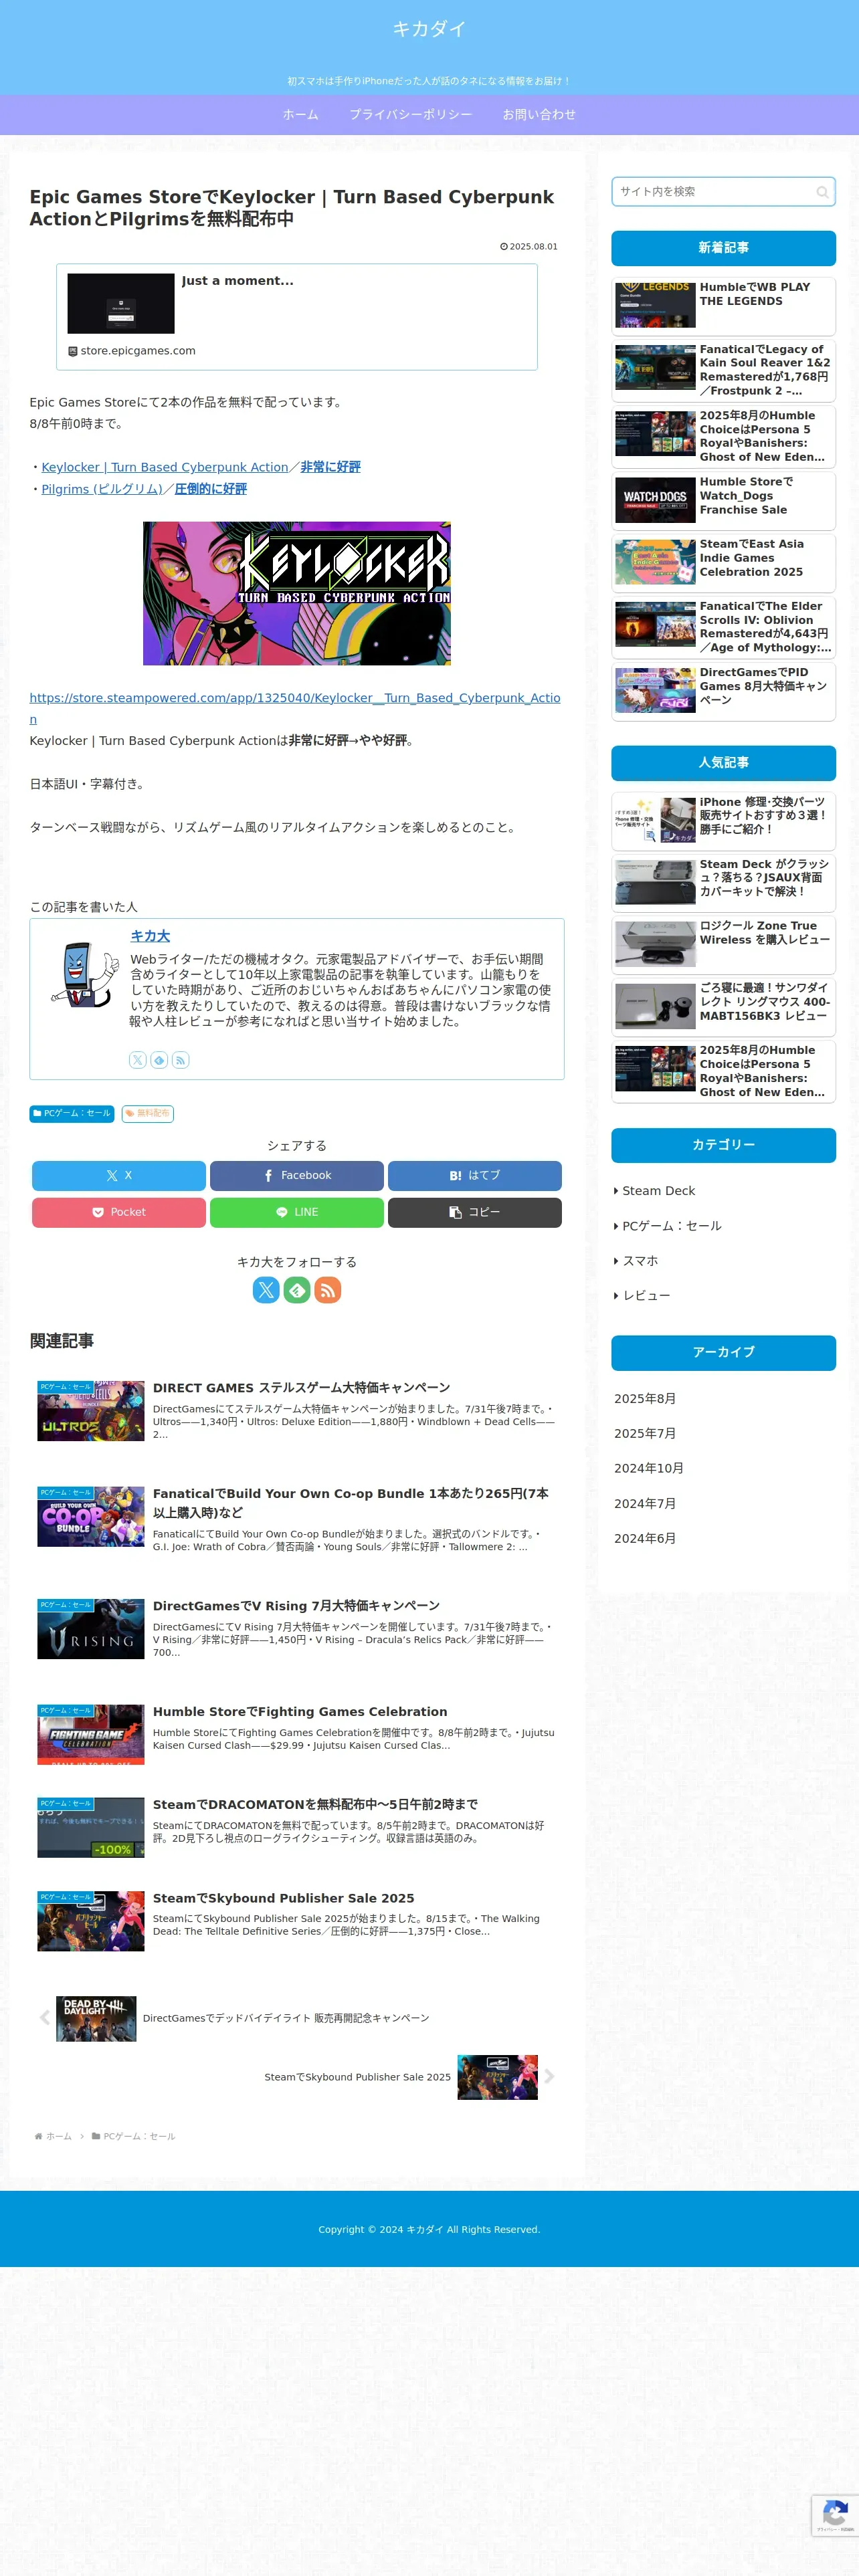Image resolution: width=859 pixels, height=2576 pixels.
Task: Copy article link with コピー button
Action: 475,1212
